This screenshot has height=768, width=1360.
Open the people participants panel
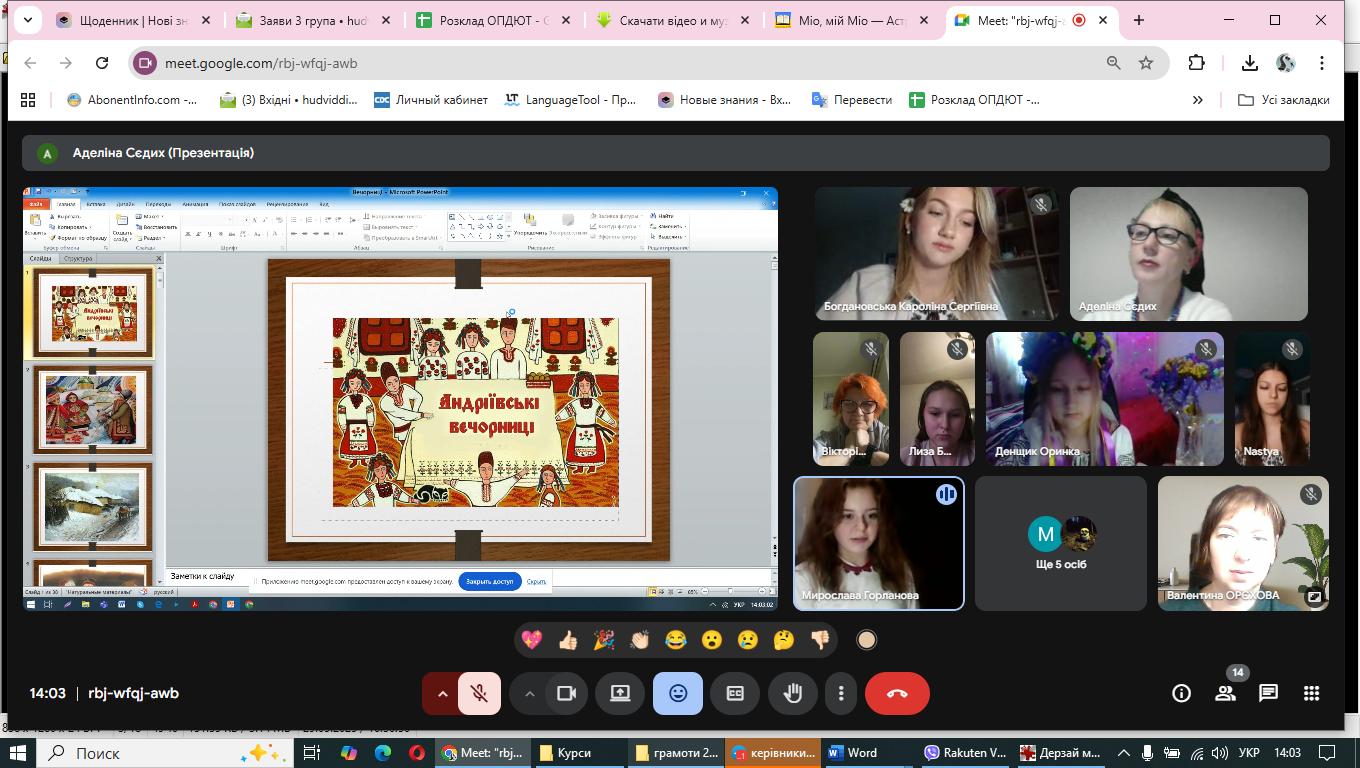1225,693
